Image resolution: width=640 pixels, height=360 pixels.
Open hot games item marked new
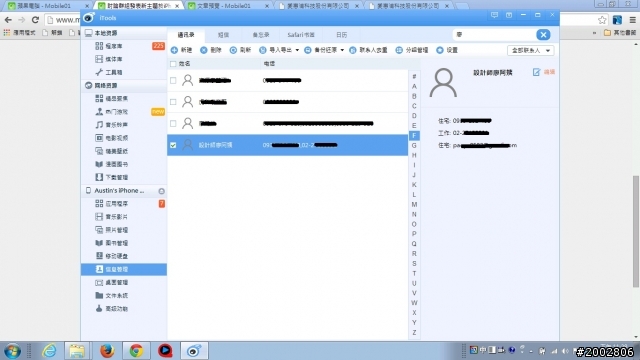[x=124, y=111]
